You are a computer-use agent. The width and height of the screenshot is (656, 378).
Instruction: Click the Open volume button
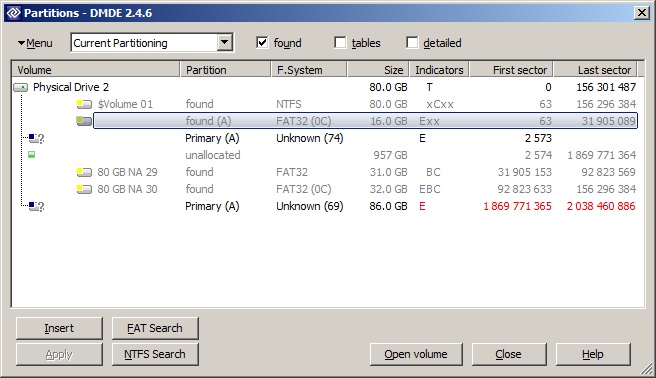click(416, 354)
